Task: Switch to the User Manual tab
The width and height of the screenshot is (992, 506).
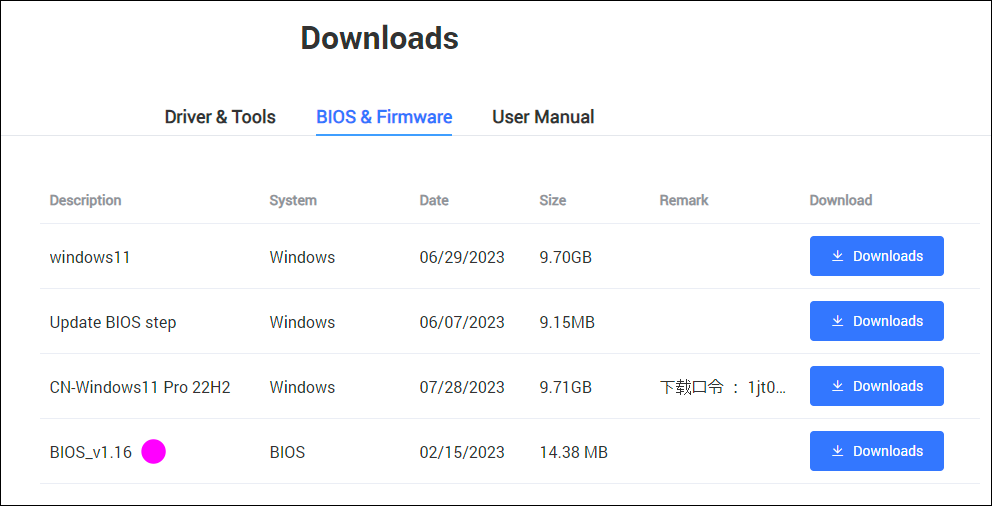Action: tap(543, 117)
